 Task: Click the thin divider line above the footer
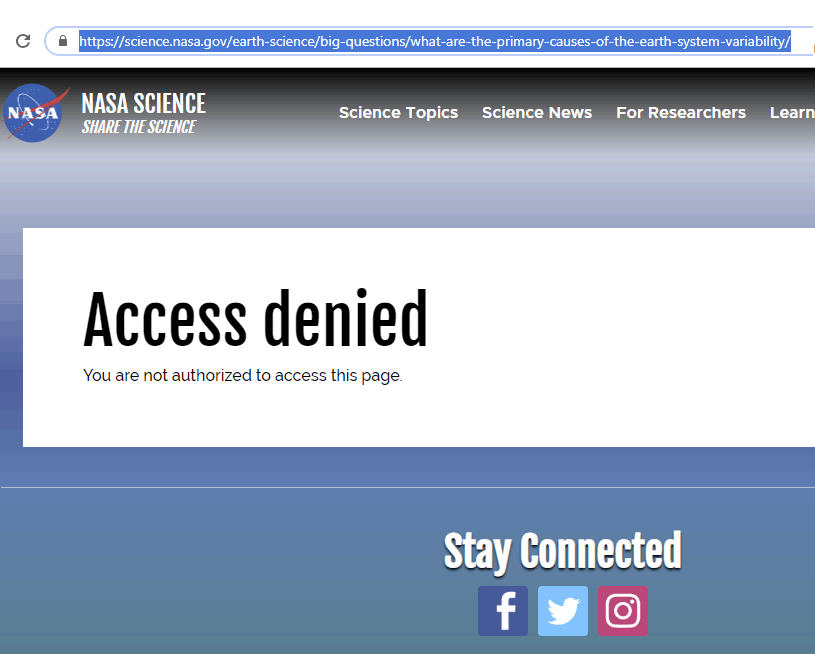pos(408,488)
